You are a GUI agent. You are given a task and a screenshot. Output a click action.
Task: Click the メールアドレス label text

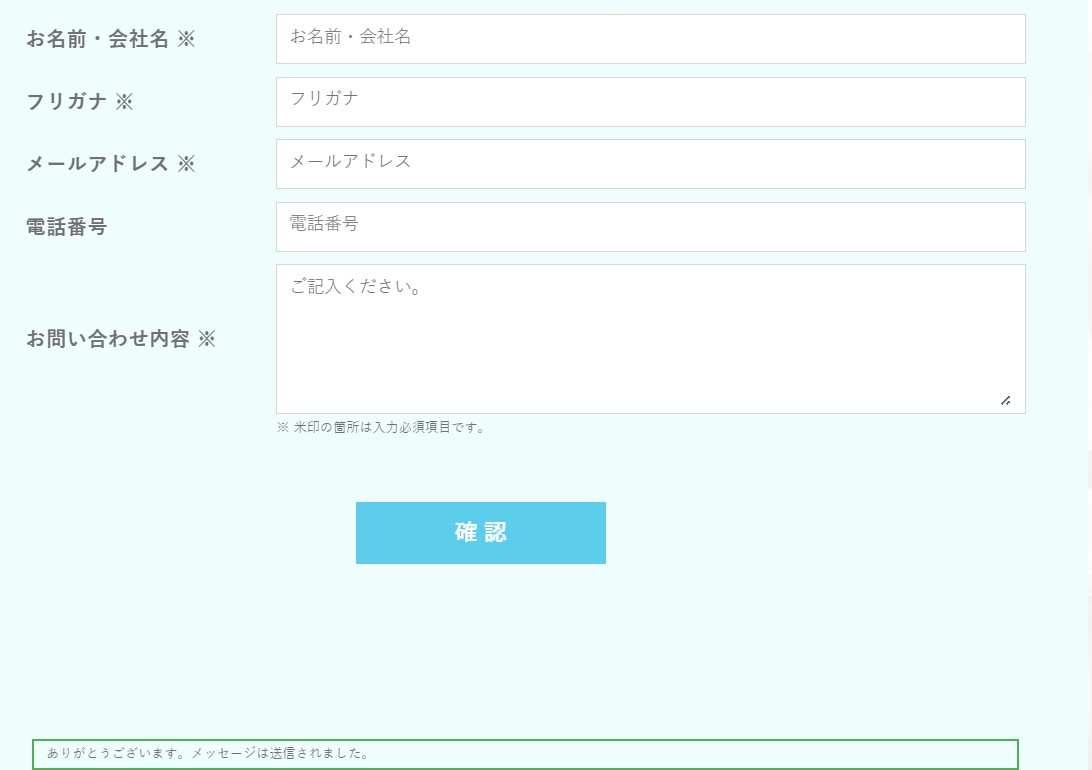coord(97,164)
